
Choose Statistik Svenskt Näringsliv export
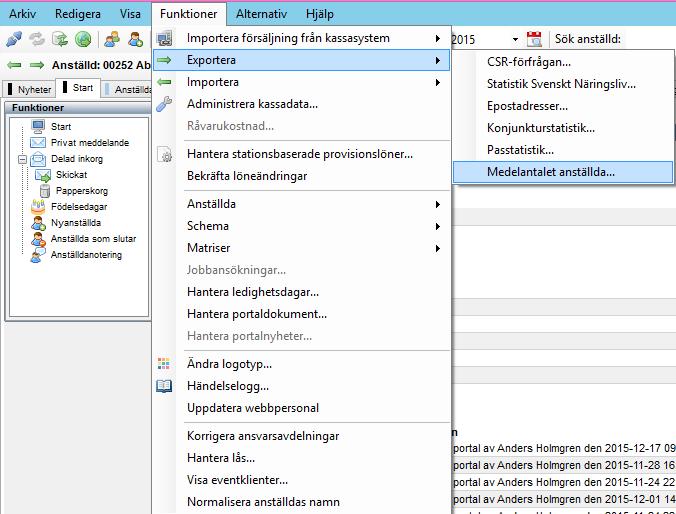point(563,84)
